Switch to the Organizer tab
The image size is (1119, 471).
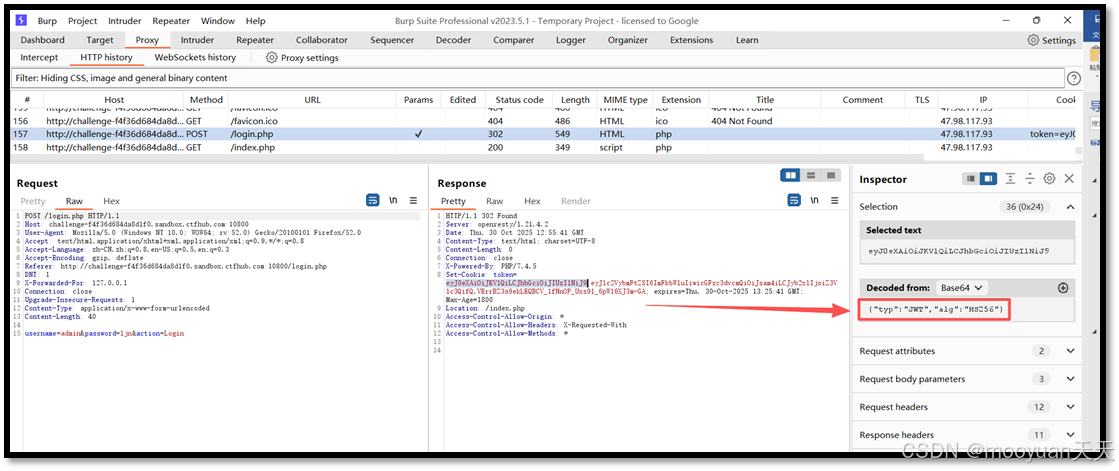click(628, 40)
